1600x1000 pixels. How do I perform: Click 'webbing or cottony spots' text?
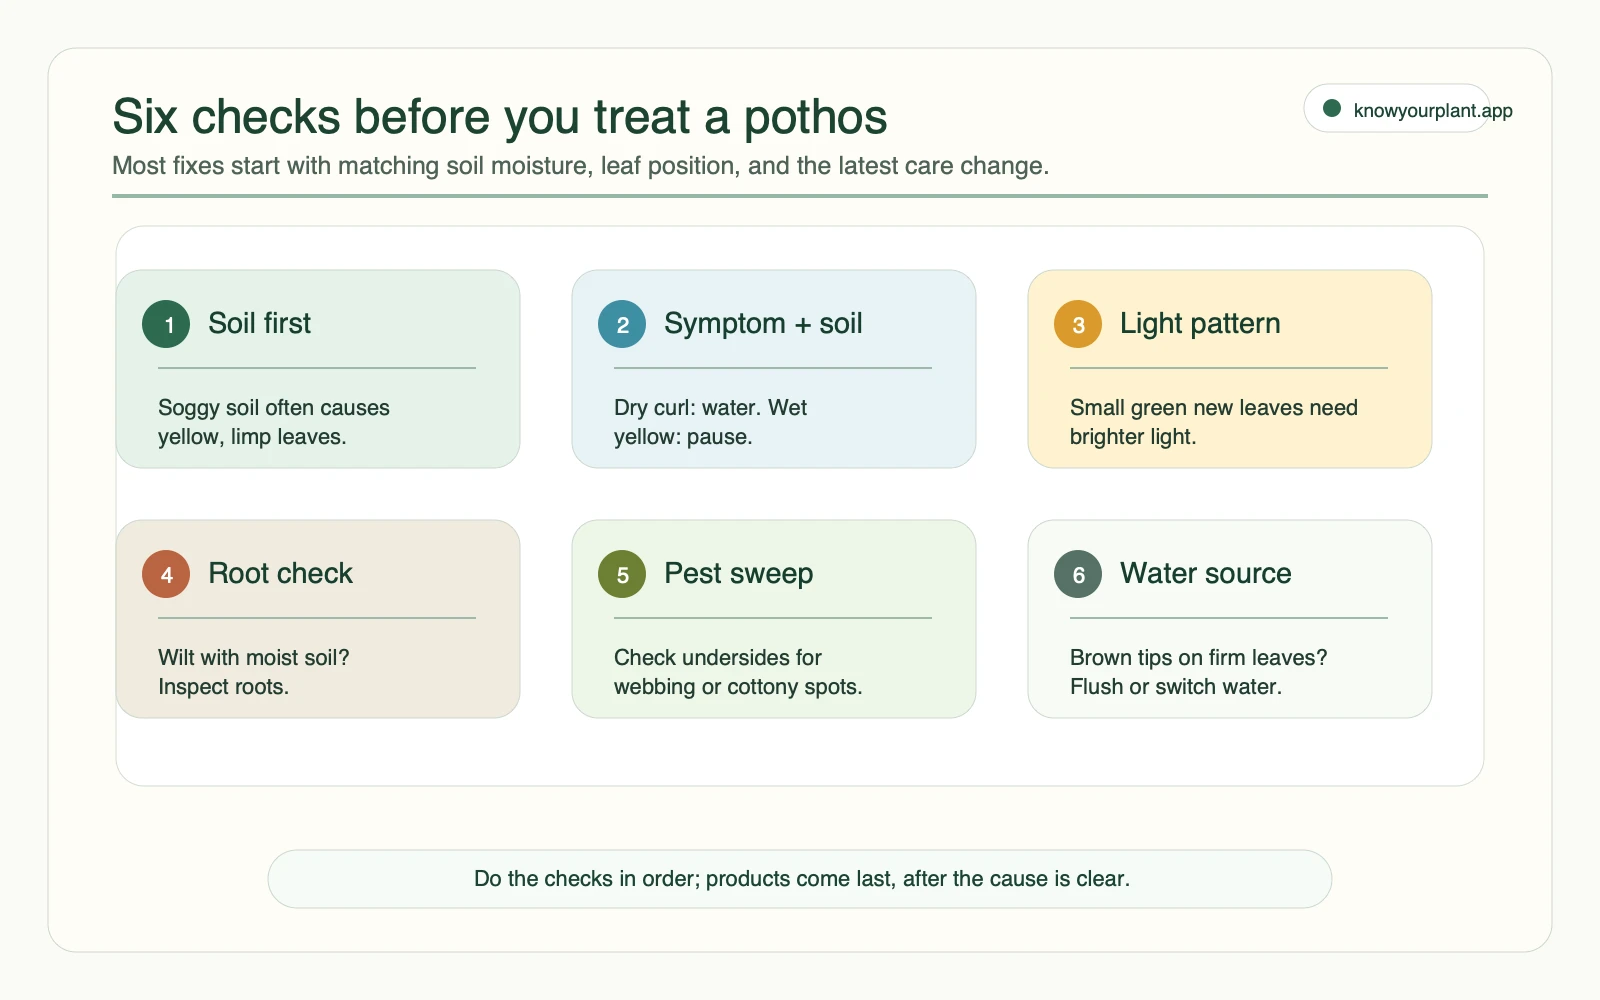[737, 686]
